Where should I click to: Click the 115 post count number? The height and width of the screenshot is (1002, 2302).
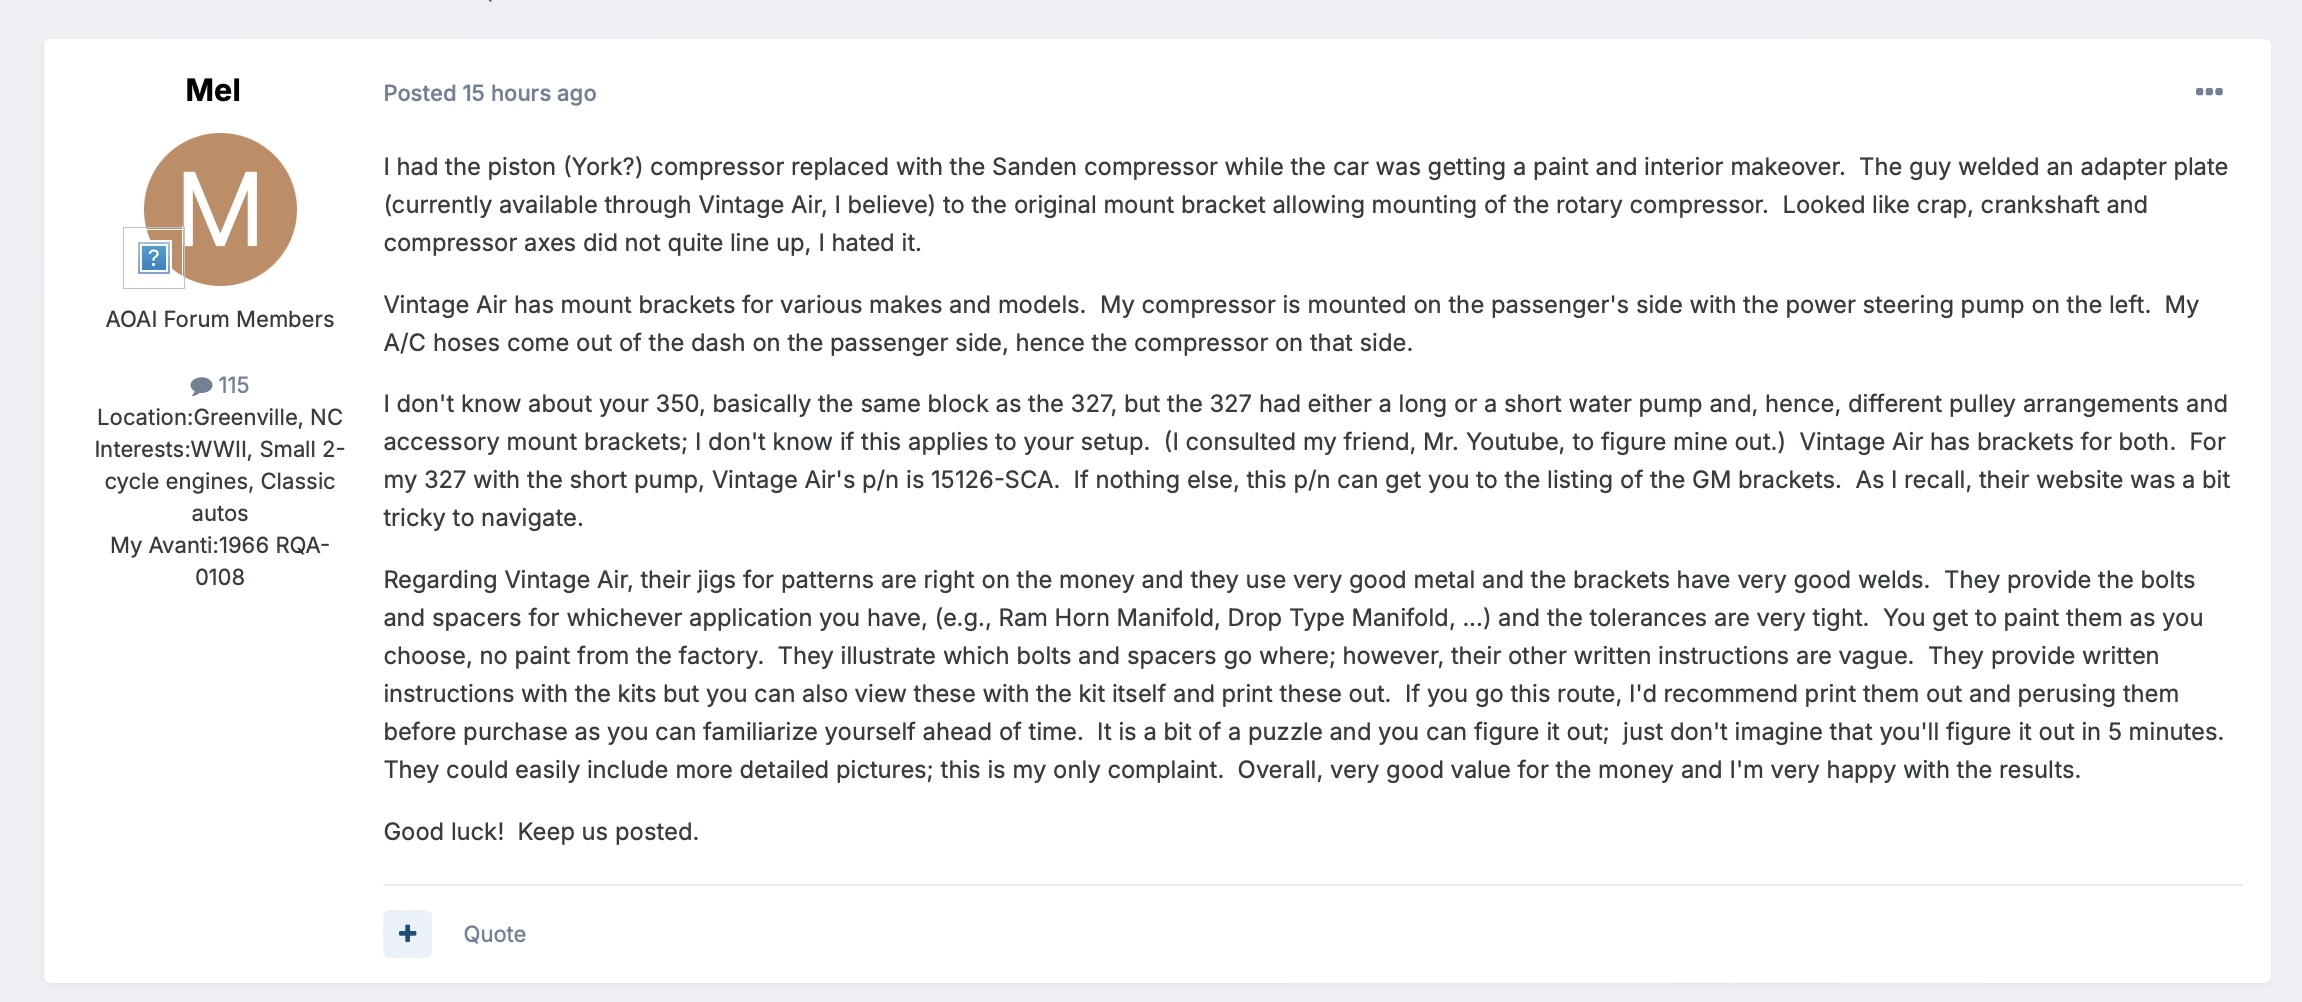click(x=233, y=385)
